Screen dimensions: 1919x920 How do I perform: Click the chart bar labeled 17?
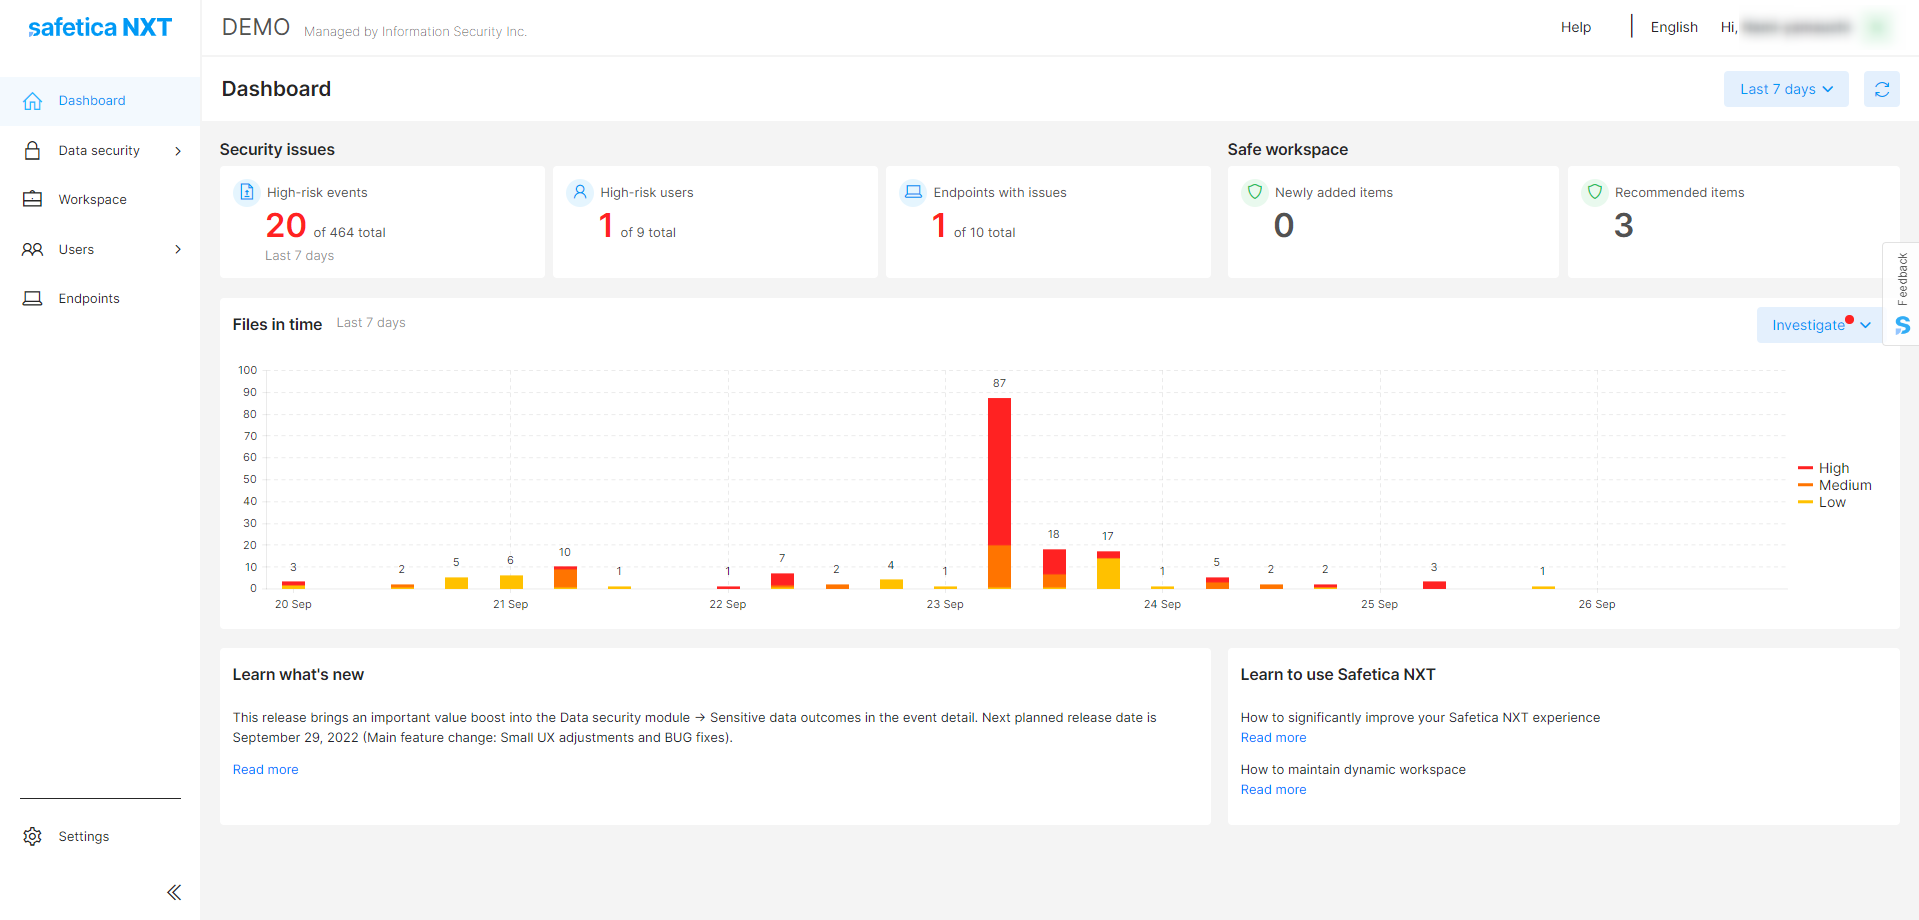(1108, 570)
